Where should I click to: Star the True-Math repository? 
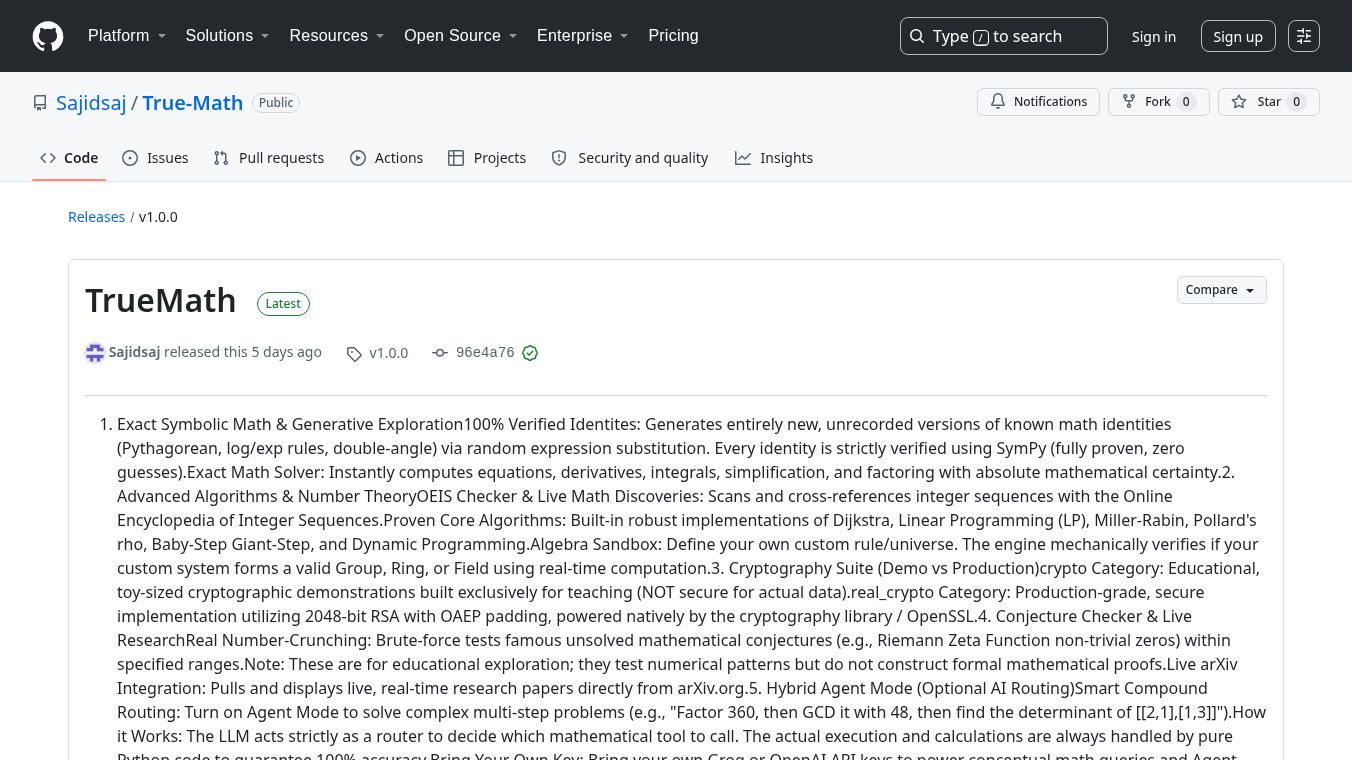1268,102
